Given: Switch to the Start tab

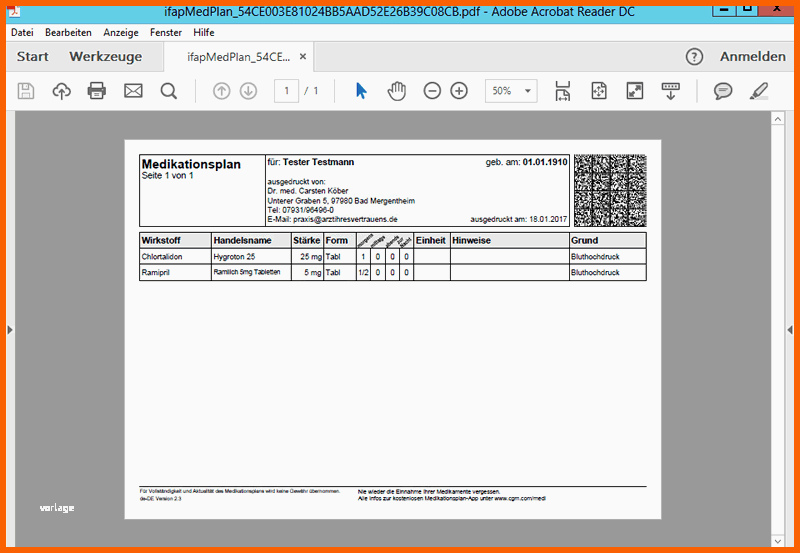Looking at the screenshot, I should click(33, 57).
